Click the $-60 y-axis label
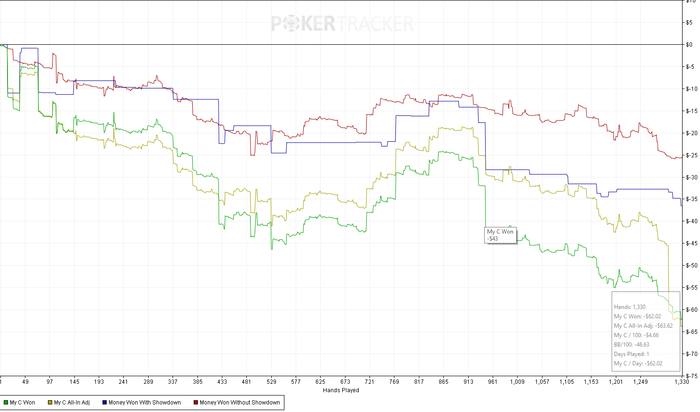Image resolution: width=700 pixels, height=412 pixels. coord(690,309)
